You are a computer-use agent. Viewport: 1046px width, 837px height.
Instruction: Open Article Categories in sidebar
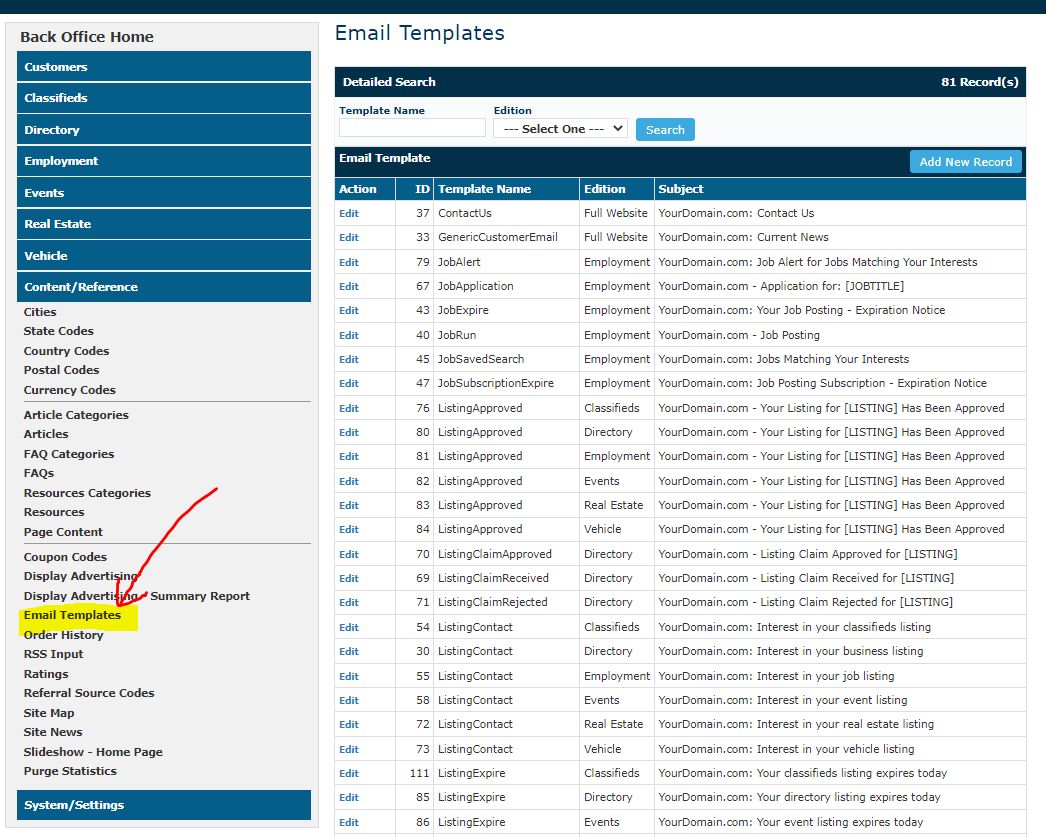coord(76,415)
